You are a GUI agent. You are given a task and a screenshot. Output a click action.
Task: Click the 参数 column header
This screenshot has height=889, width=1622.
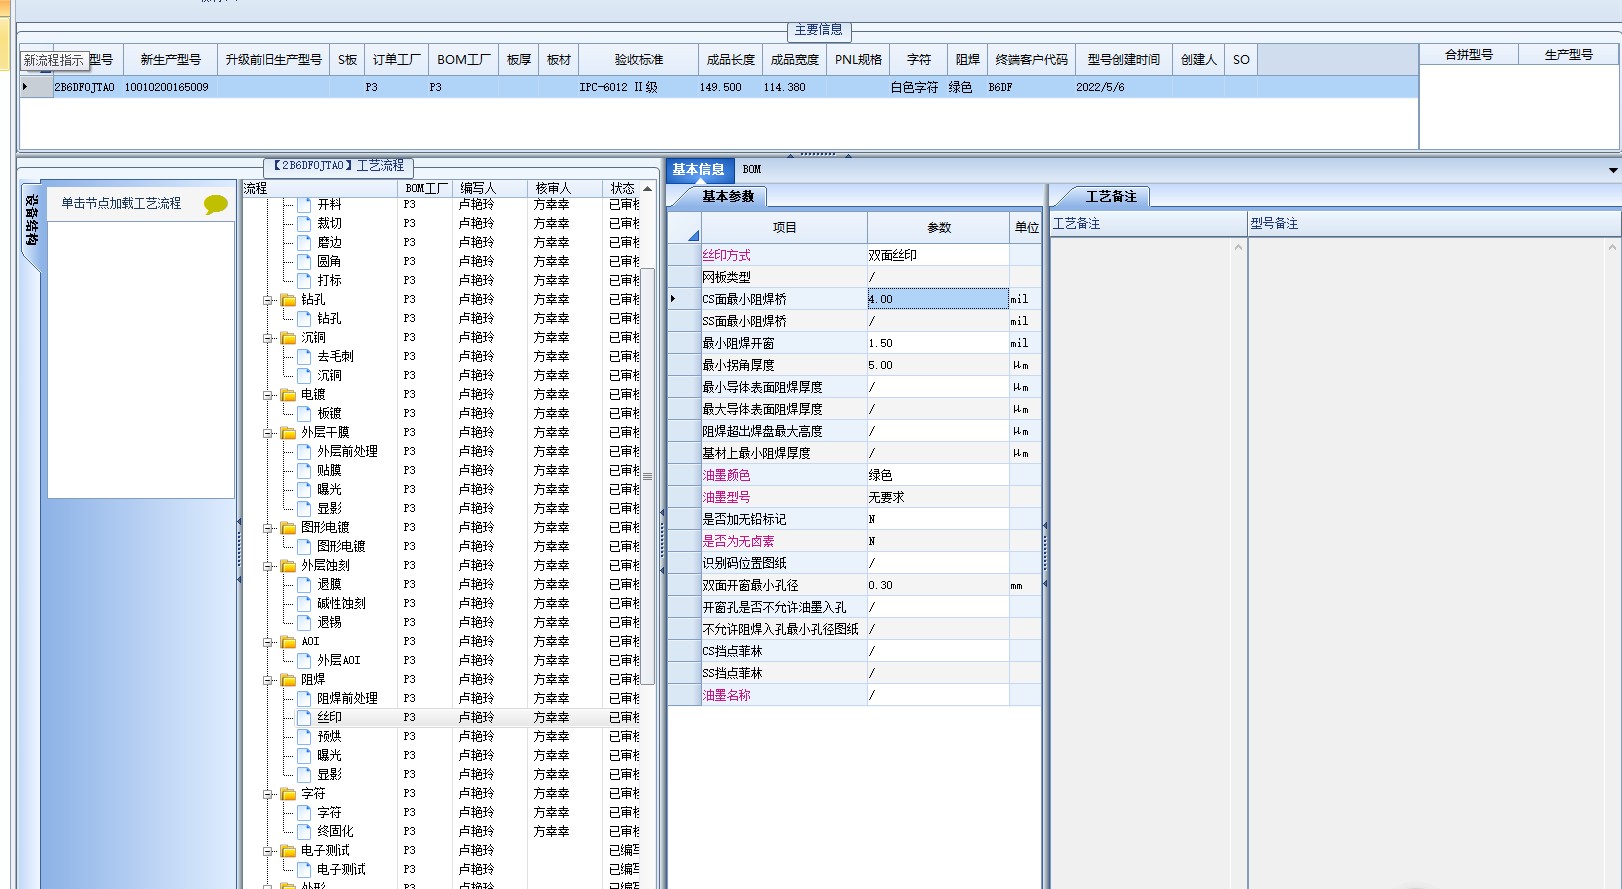[939, 227]
